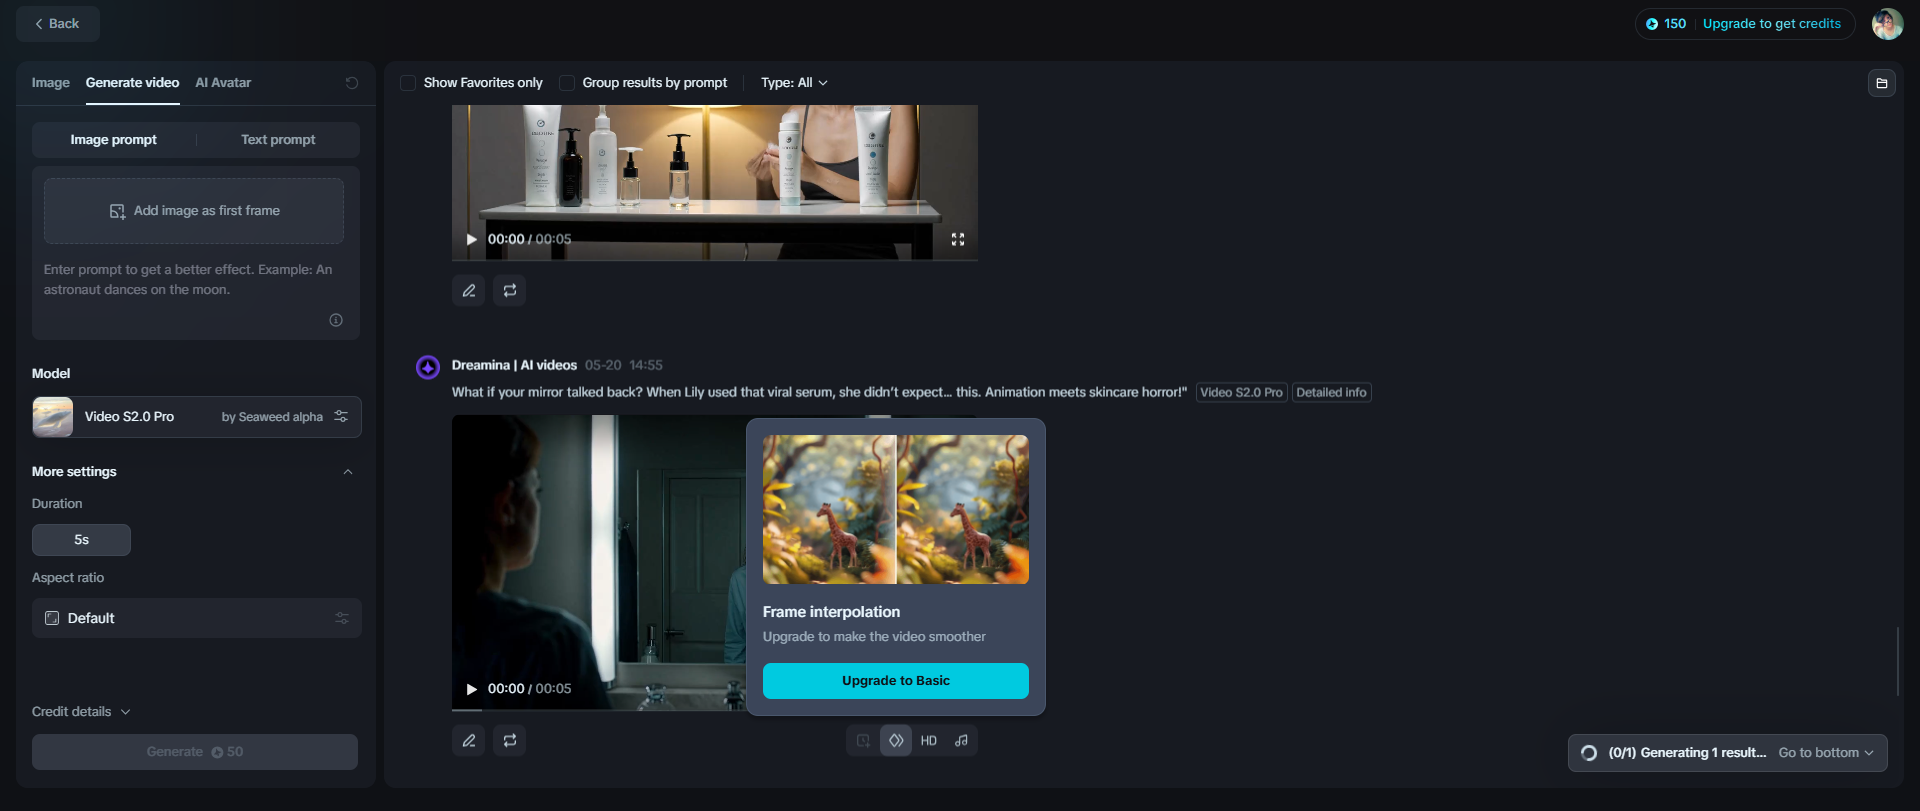The width and height of the screenshot is (1920, 811).
Task: Click Go to bottom
Action: [1826, 753]
